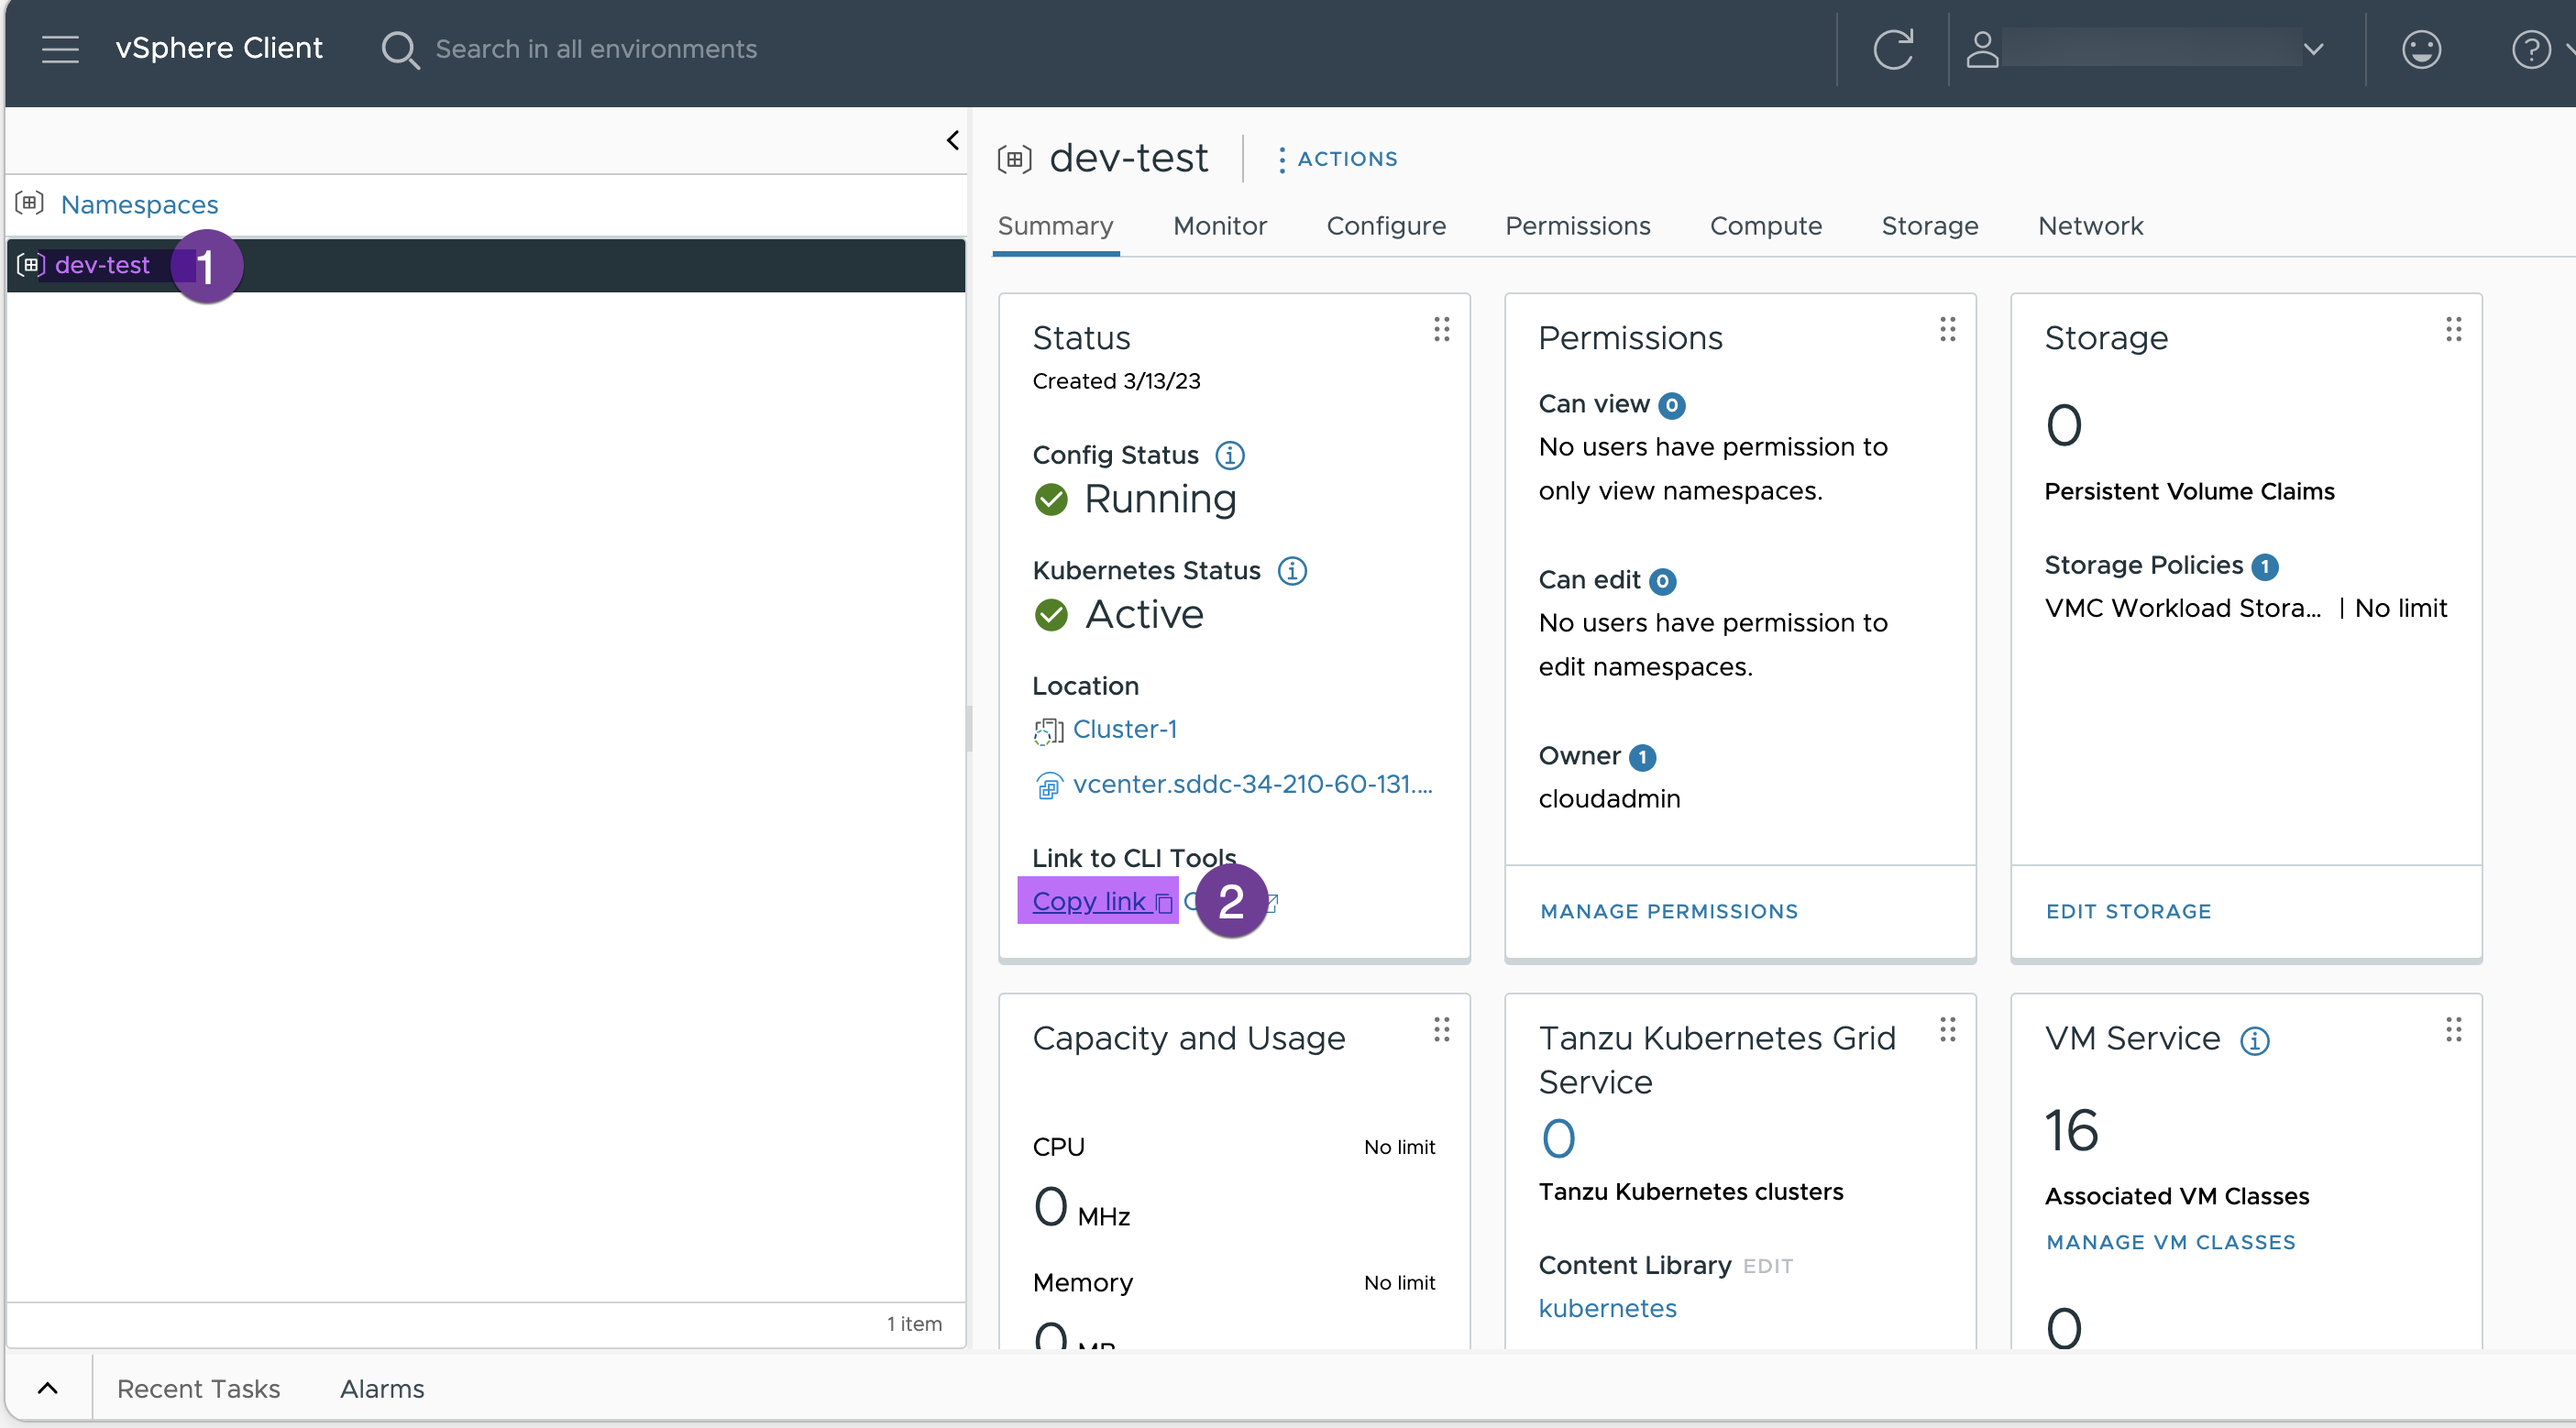Click Manage Permissions

point(1668,911)
